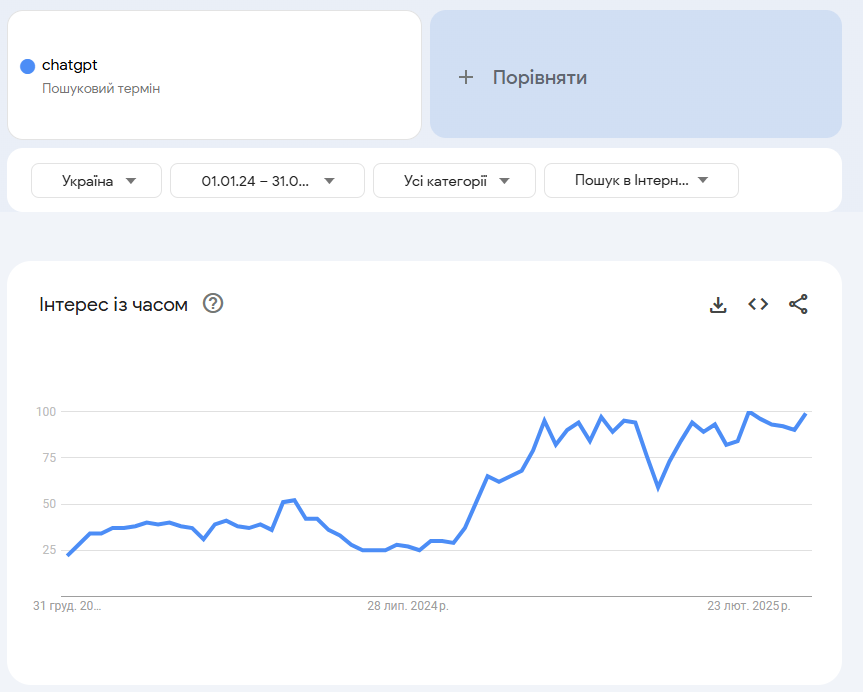Open help for Інтерес із часом
The image size is (863, 692).
click(x=213, y=303)
